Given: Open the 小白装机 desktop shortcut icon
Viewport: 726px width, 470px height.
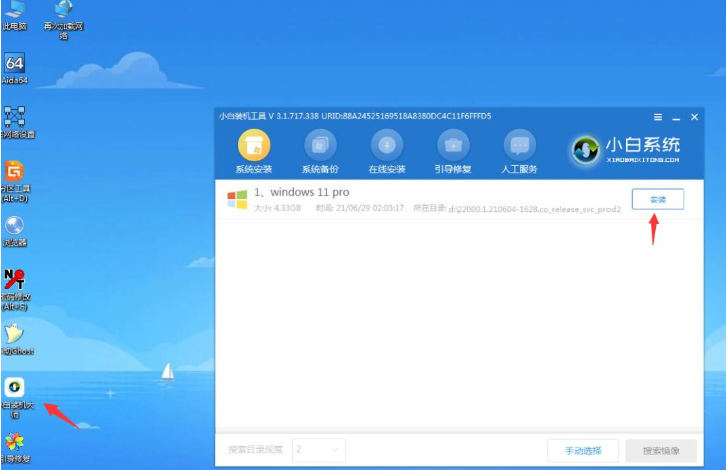Looking at the screenshot, I should (15, 397).
